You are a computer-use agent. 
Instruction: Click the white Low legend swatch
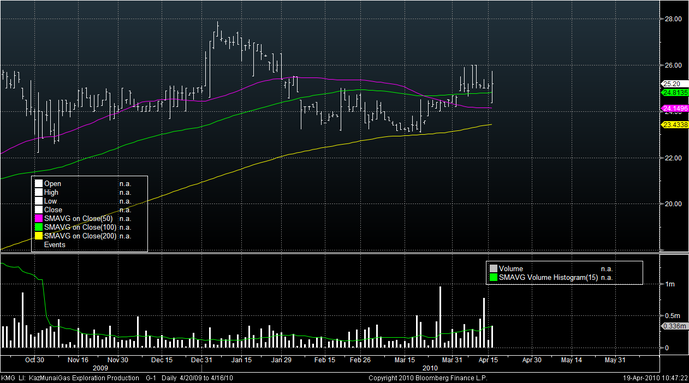click(39, 201)
